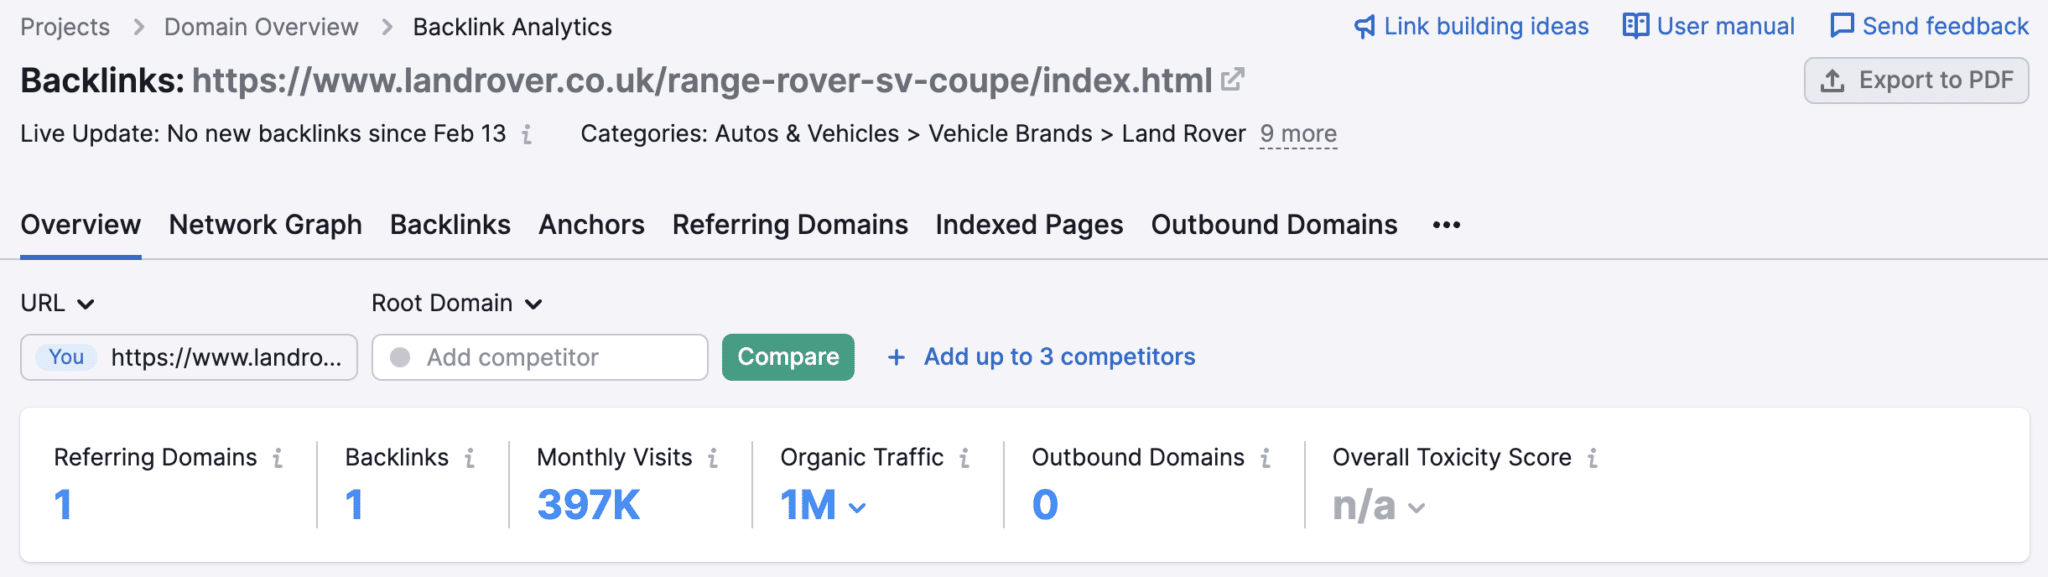Click the Send feedback speech bubble icon

point(1842,26)
